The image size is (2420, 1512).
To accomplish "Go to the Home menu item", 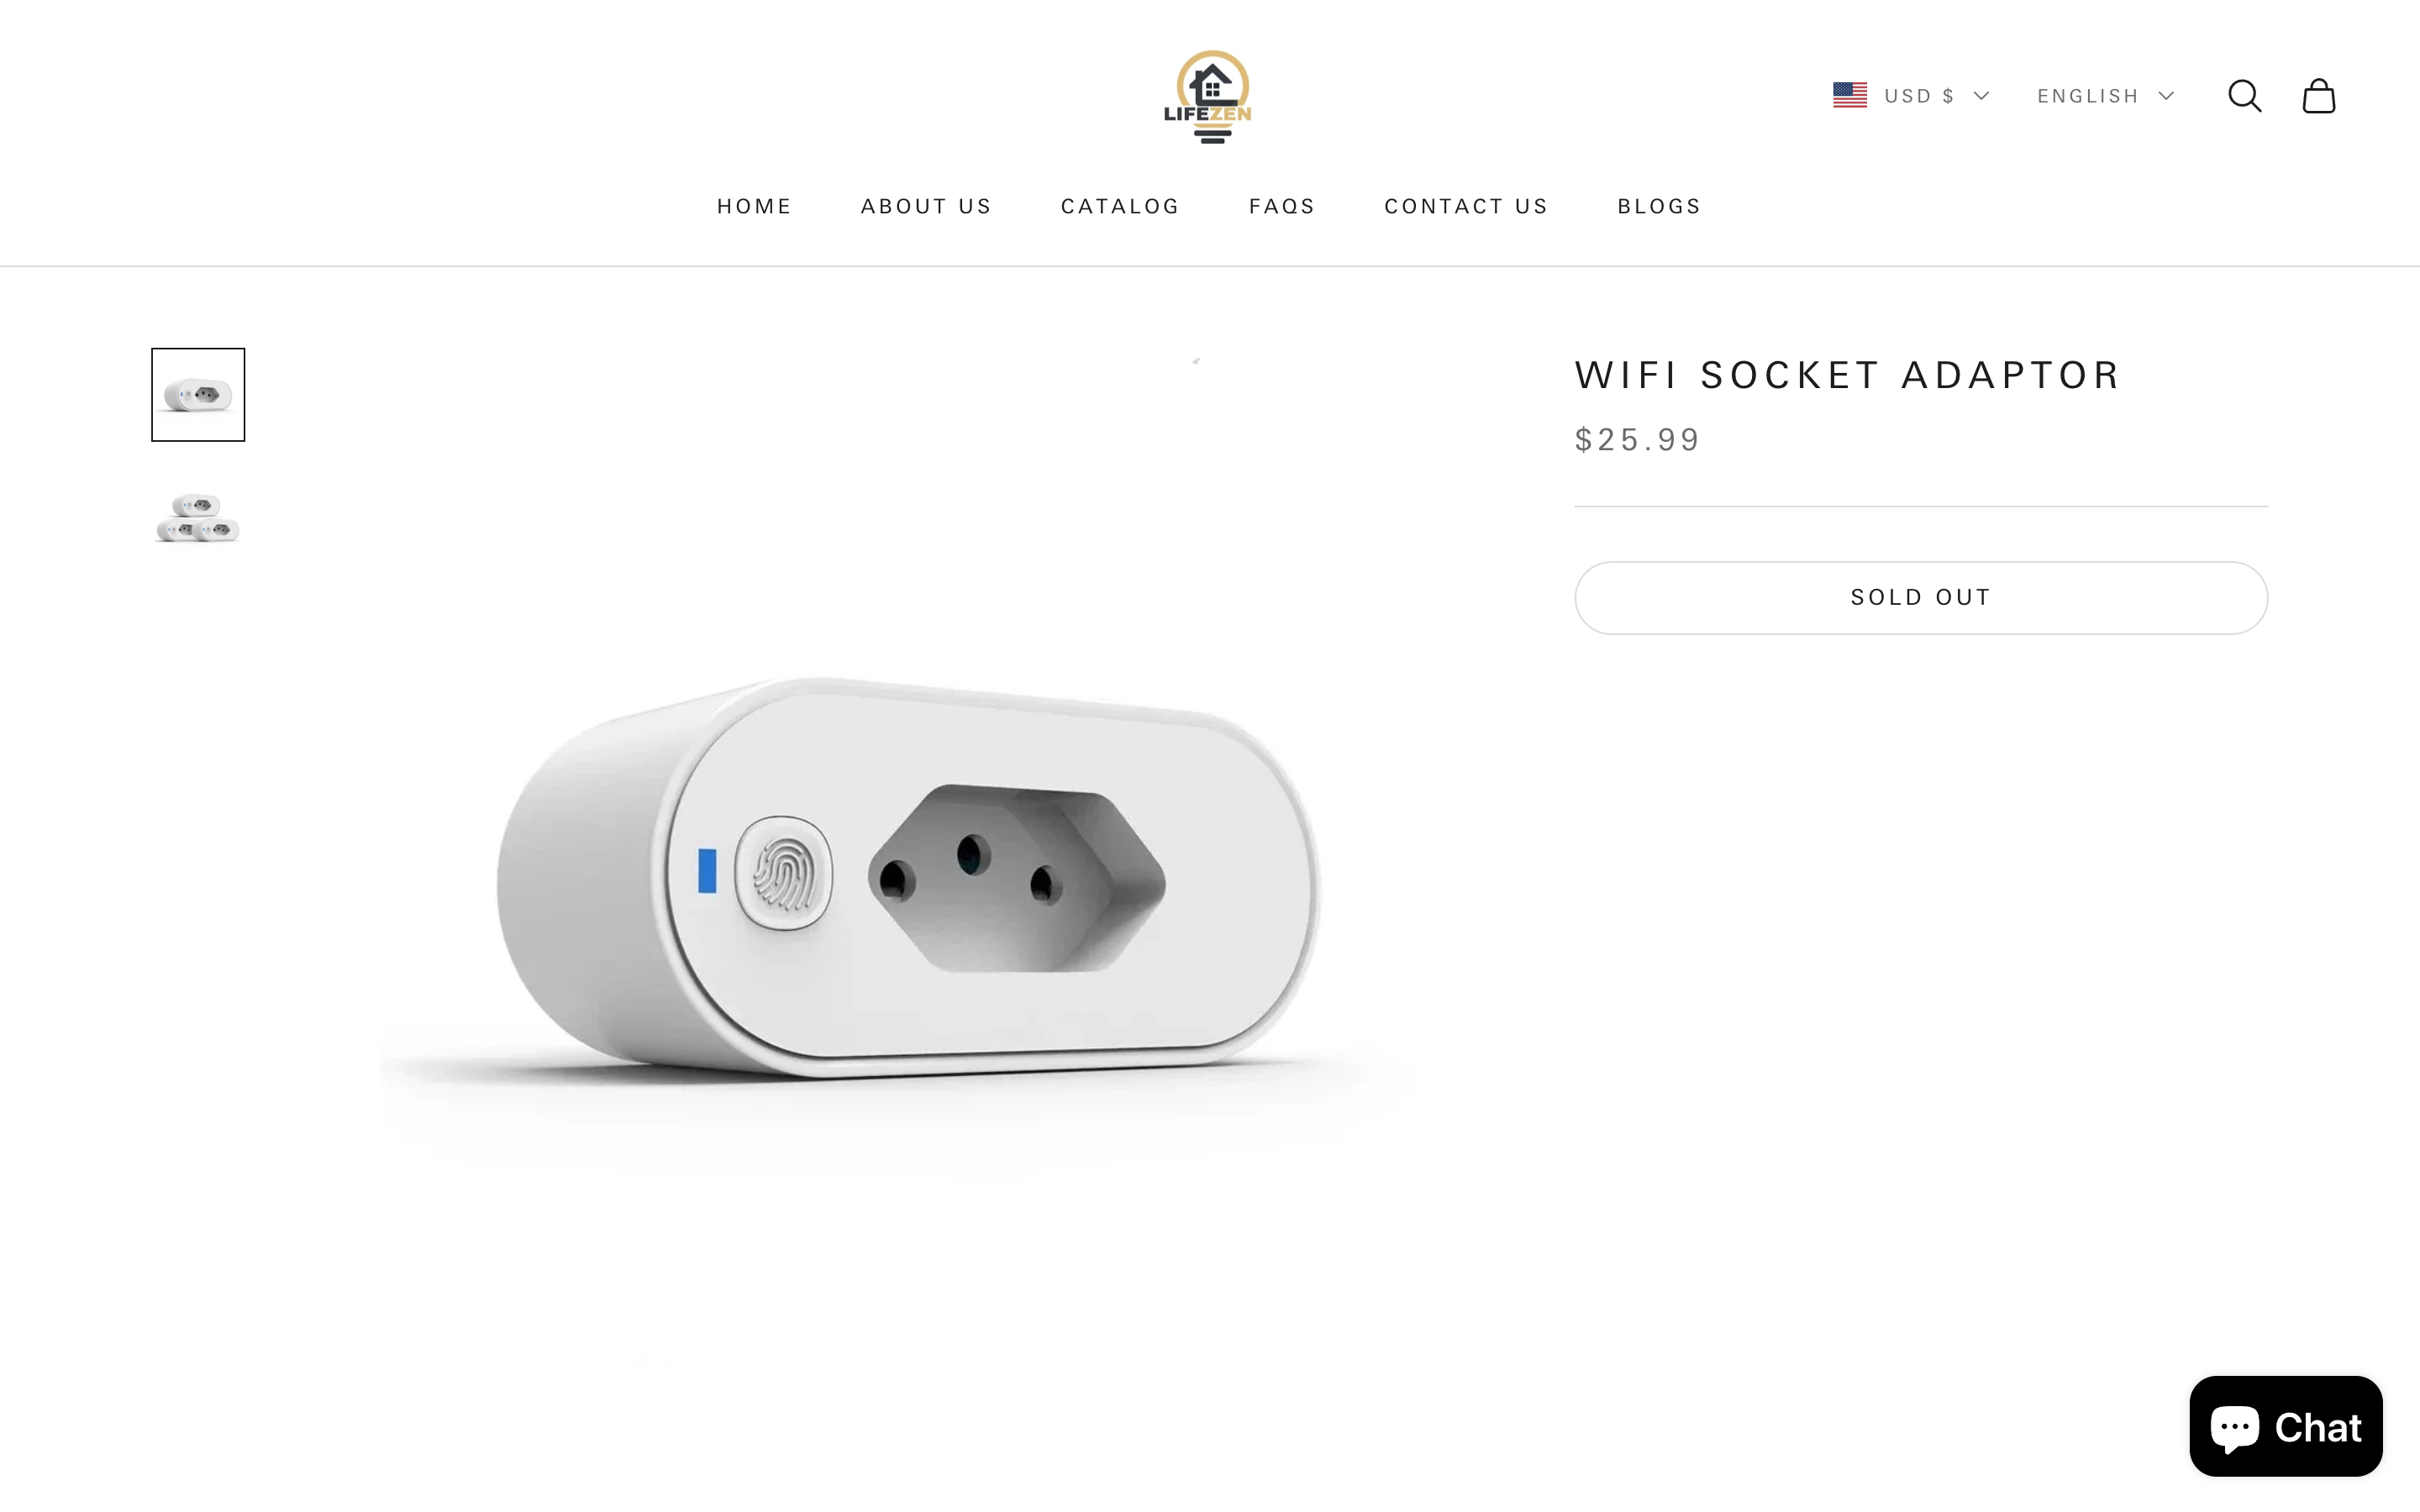I will click(x=754, y=206).
